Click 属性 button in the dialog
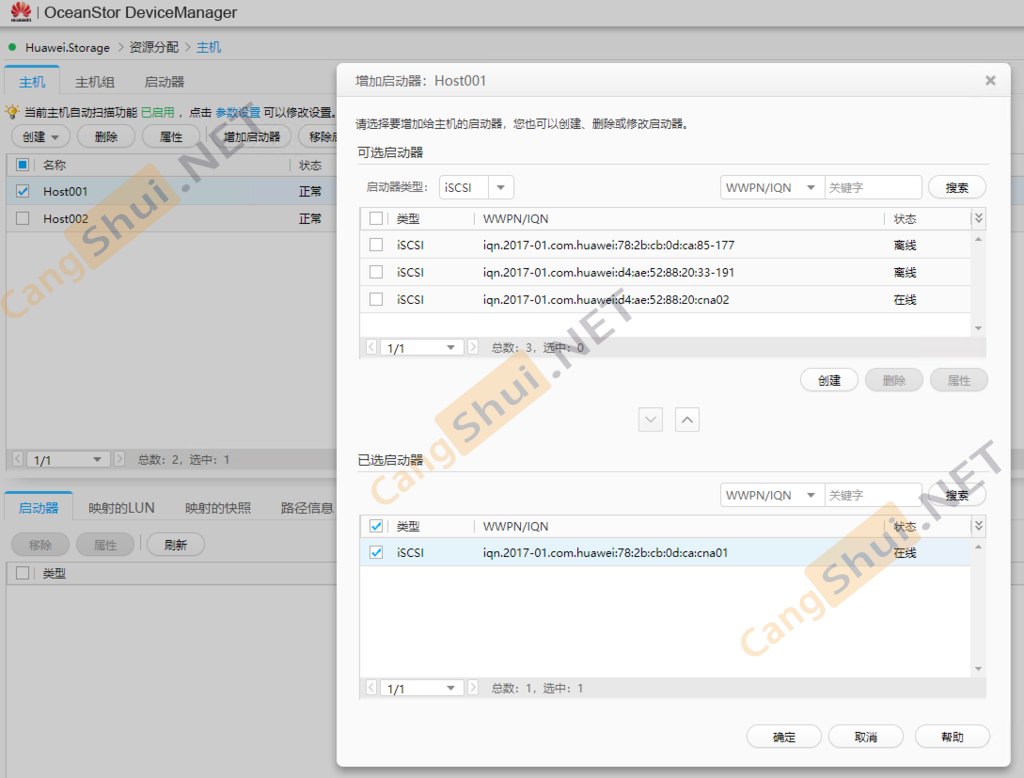The height and width of the screenshot is (778, 1024). [959, 380]
